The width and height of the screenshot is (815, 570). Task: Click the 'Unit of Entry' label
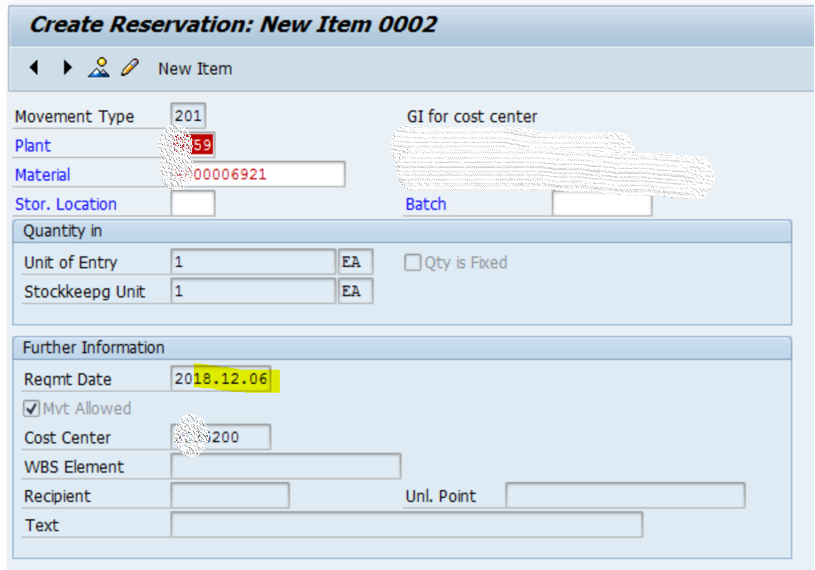tap(71, 262)
